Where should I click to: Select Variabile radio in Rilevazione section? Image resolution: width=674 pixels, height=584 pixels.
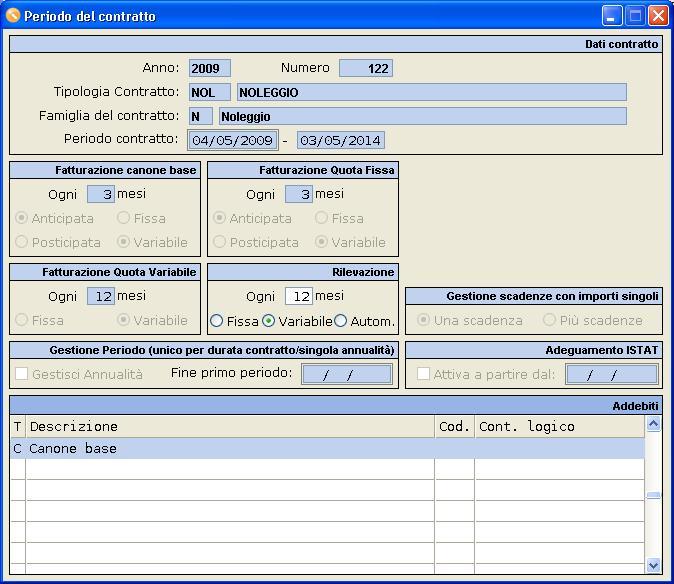tap(269, 321)
